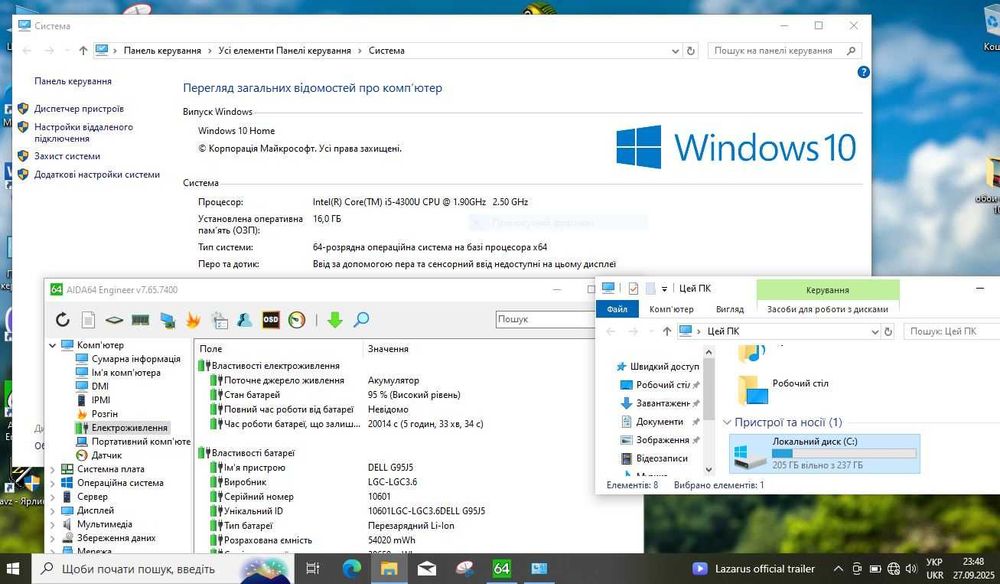Screen dimensions: 1000x584
Task: Click the CPU chip icon in AIDA64 toolbar
Action: (x=114, y=320)
